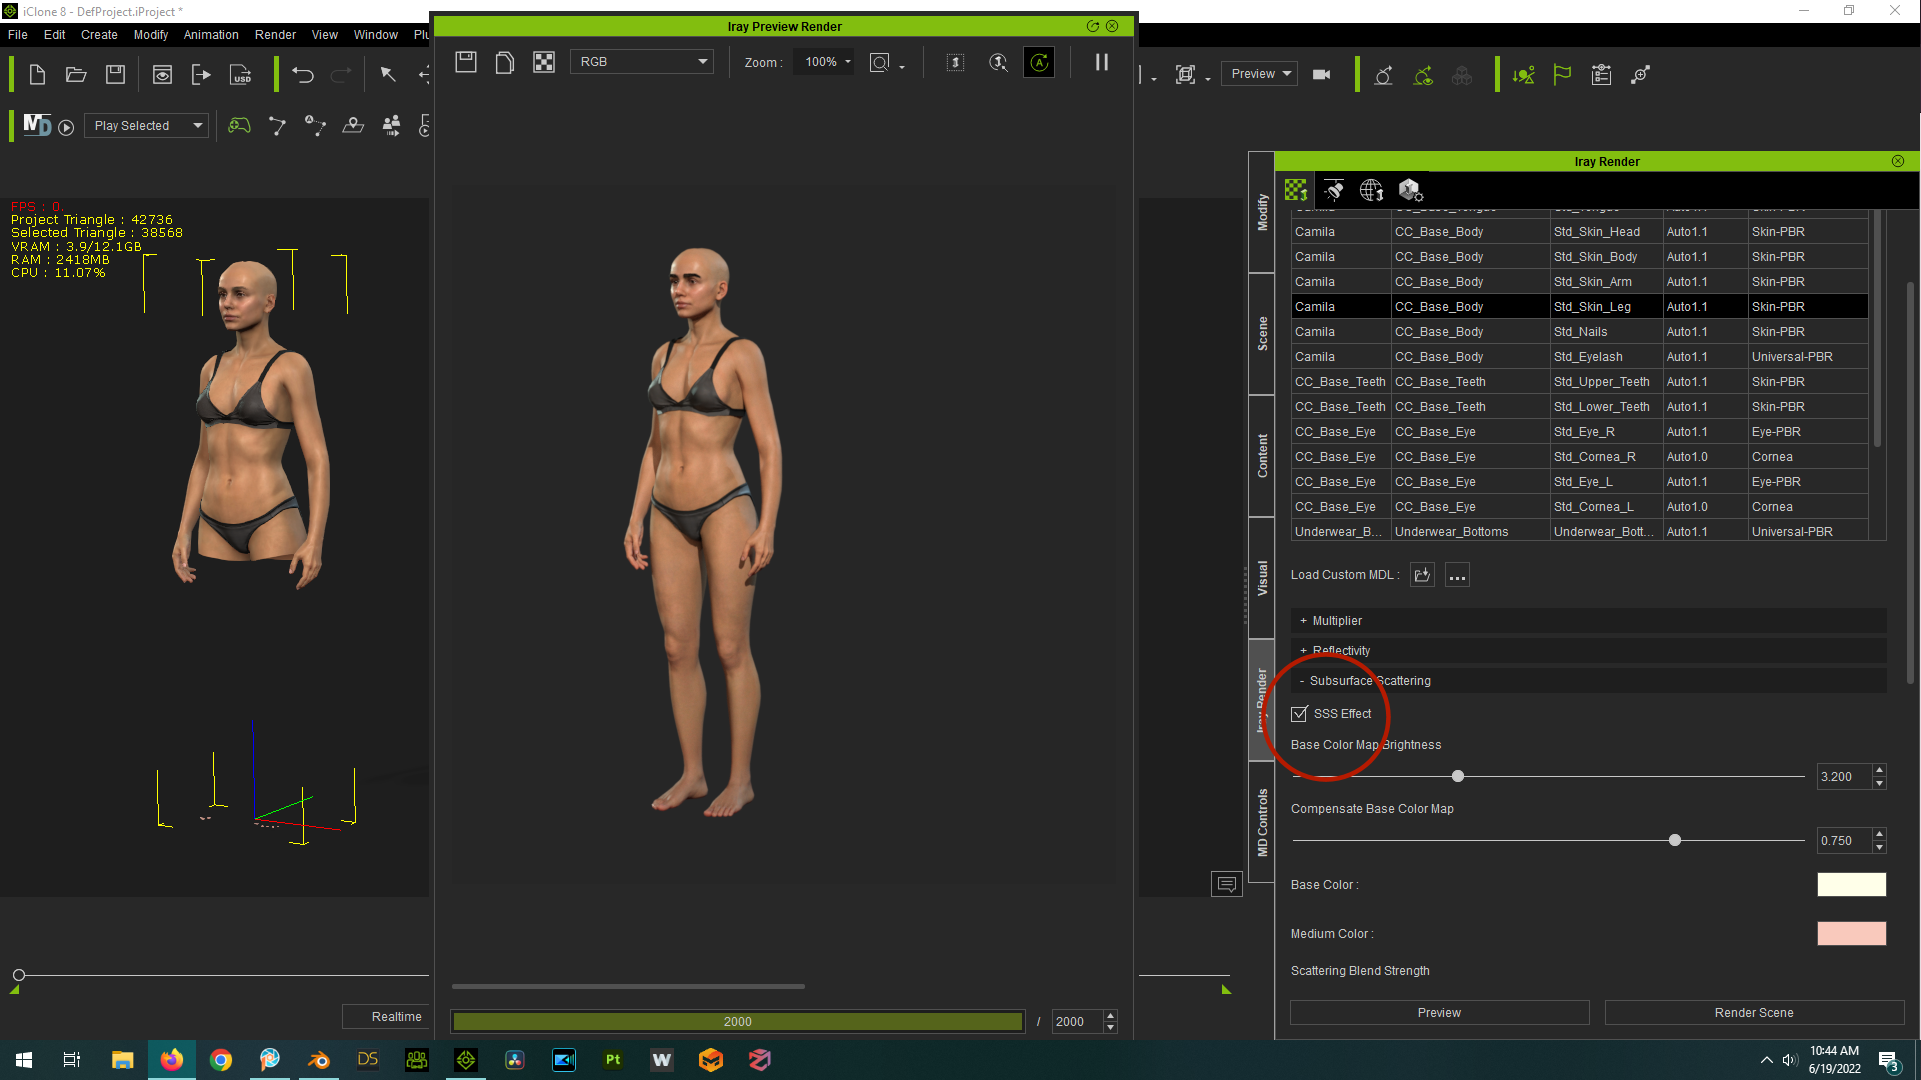Click the actual size icon in Iray preview
The width and height of the screenshot is (1921, 1080).
point(955,62)
